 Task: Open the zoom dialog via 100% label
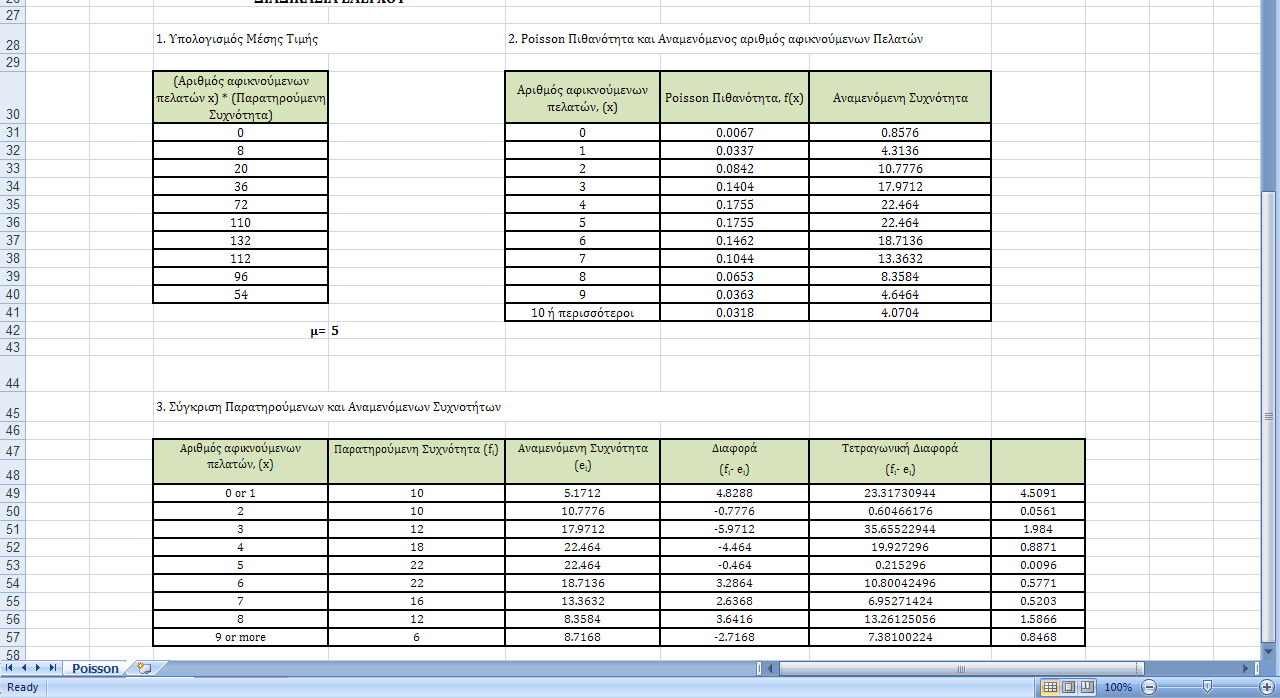pos(1118,687)
